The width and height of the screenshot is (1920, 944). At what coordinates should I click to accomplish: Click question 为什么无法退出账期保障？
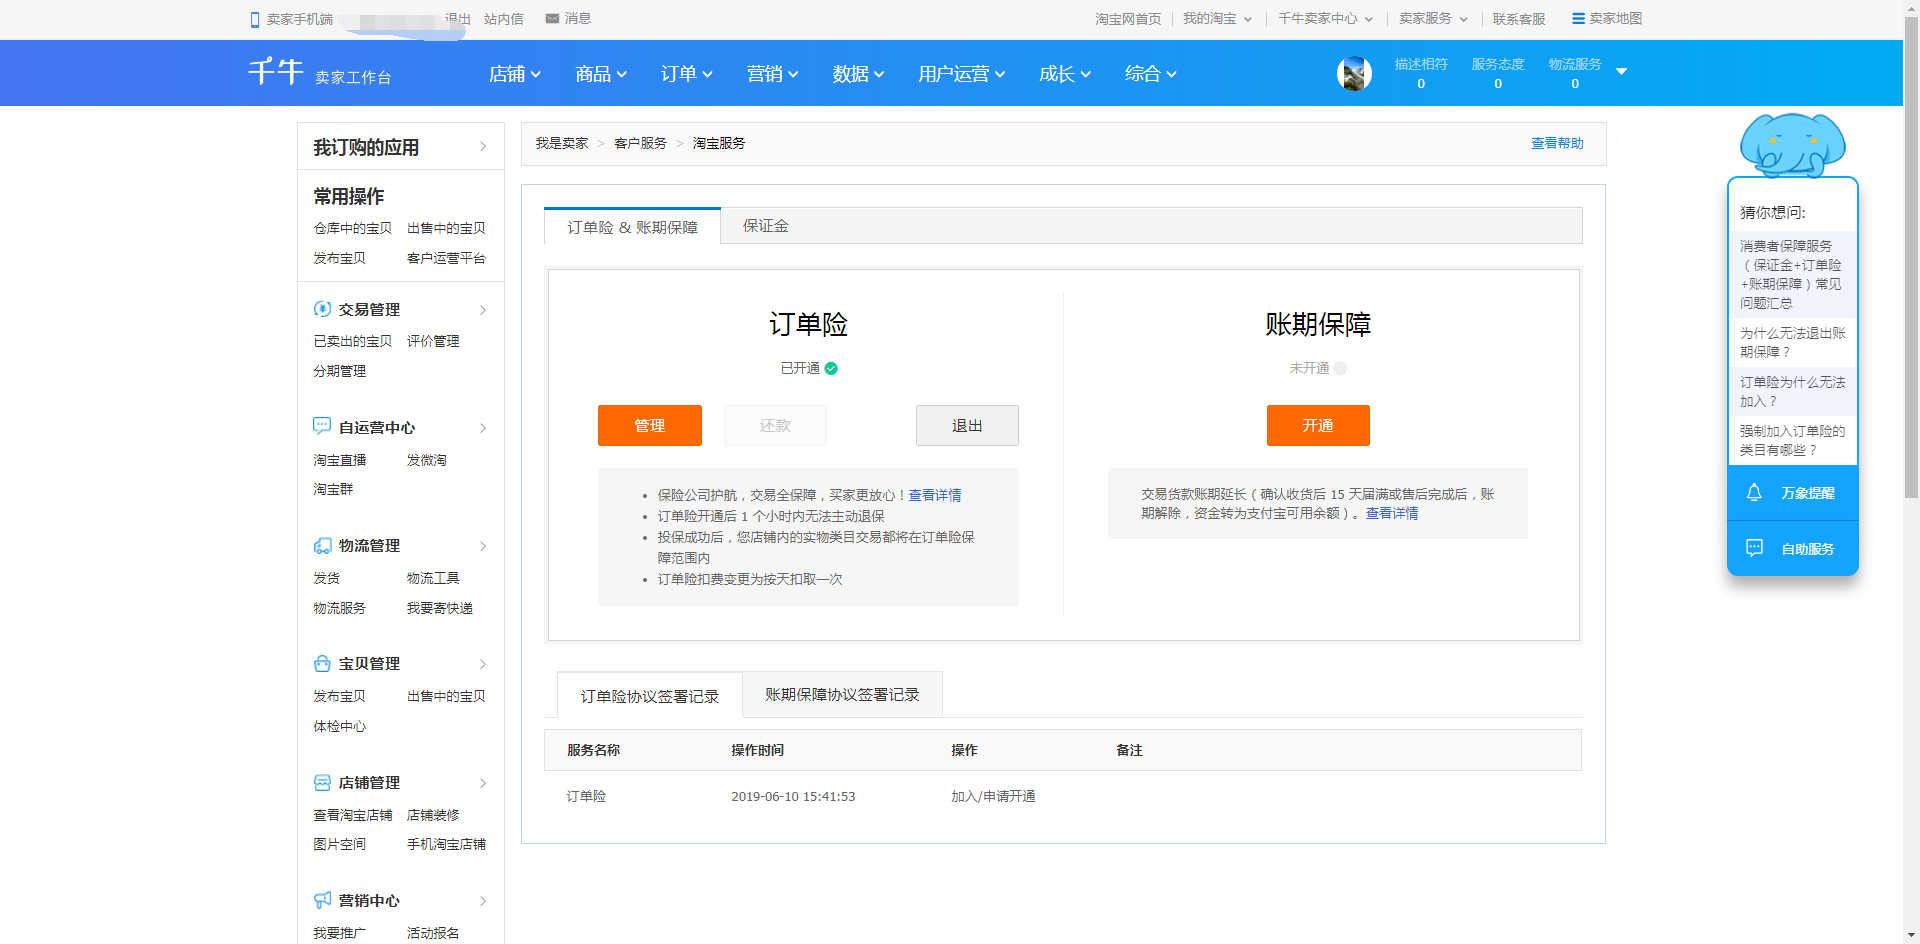click(1793, 342)
